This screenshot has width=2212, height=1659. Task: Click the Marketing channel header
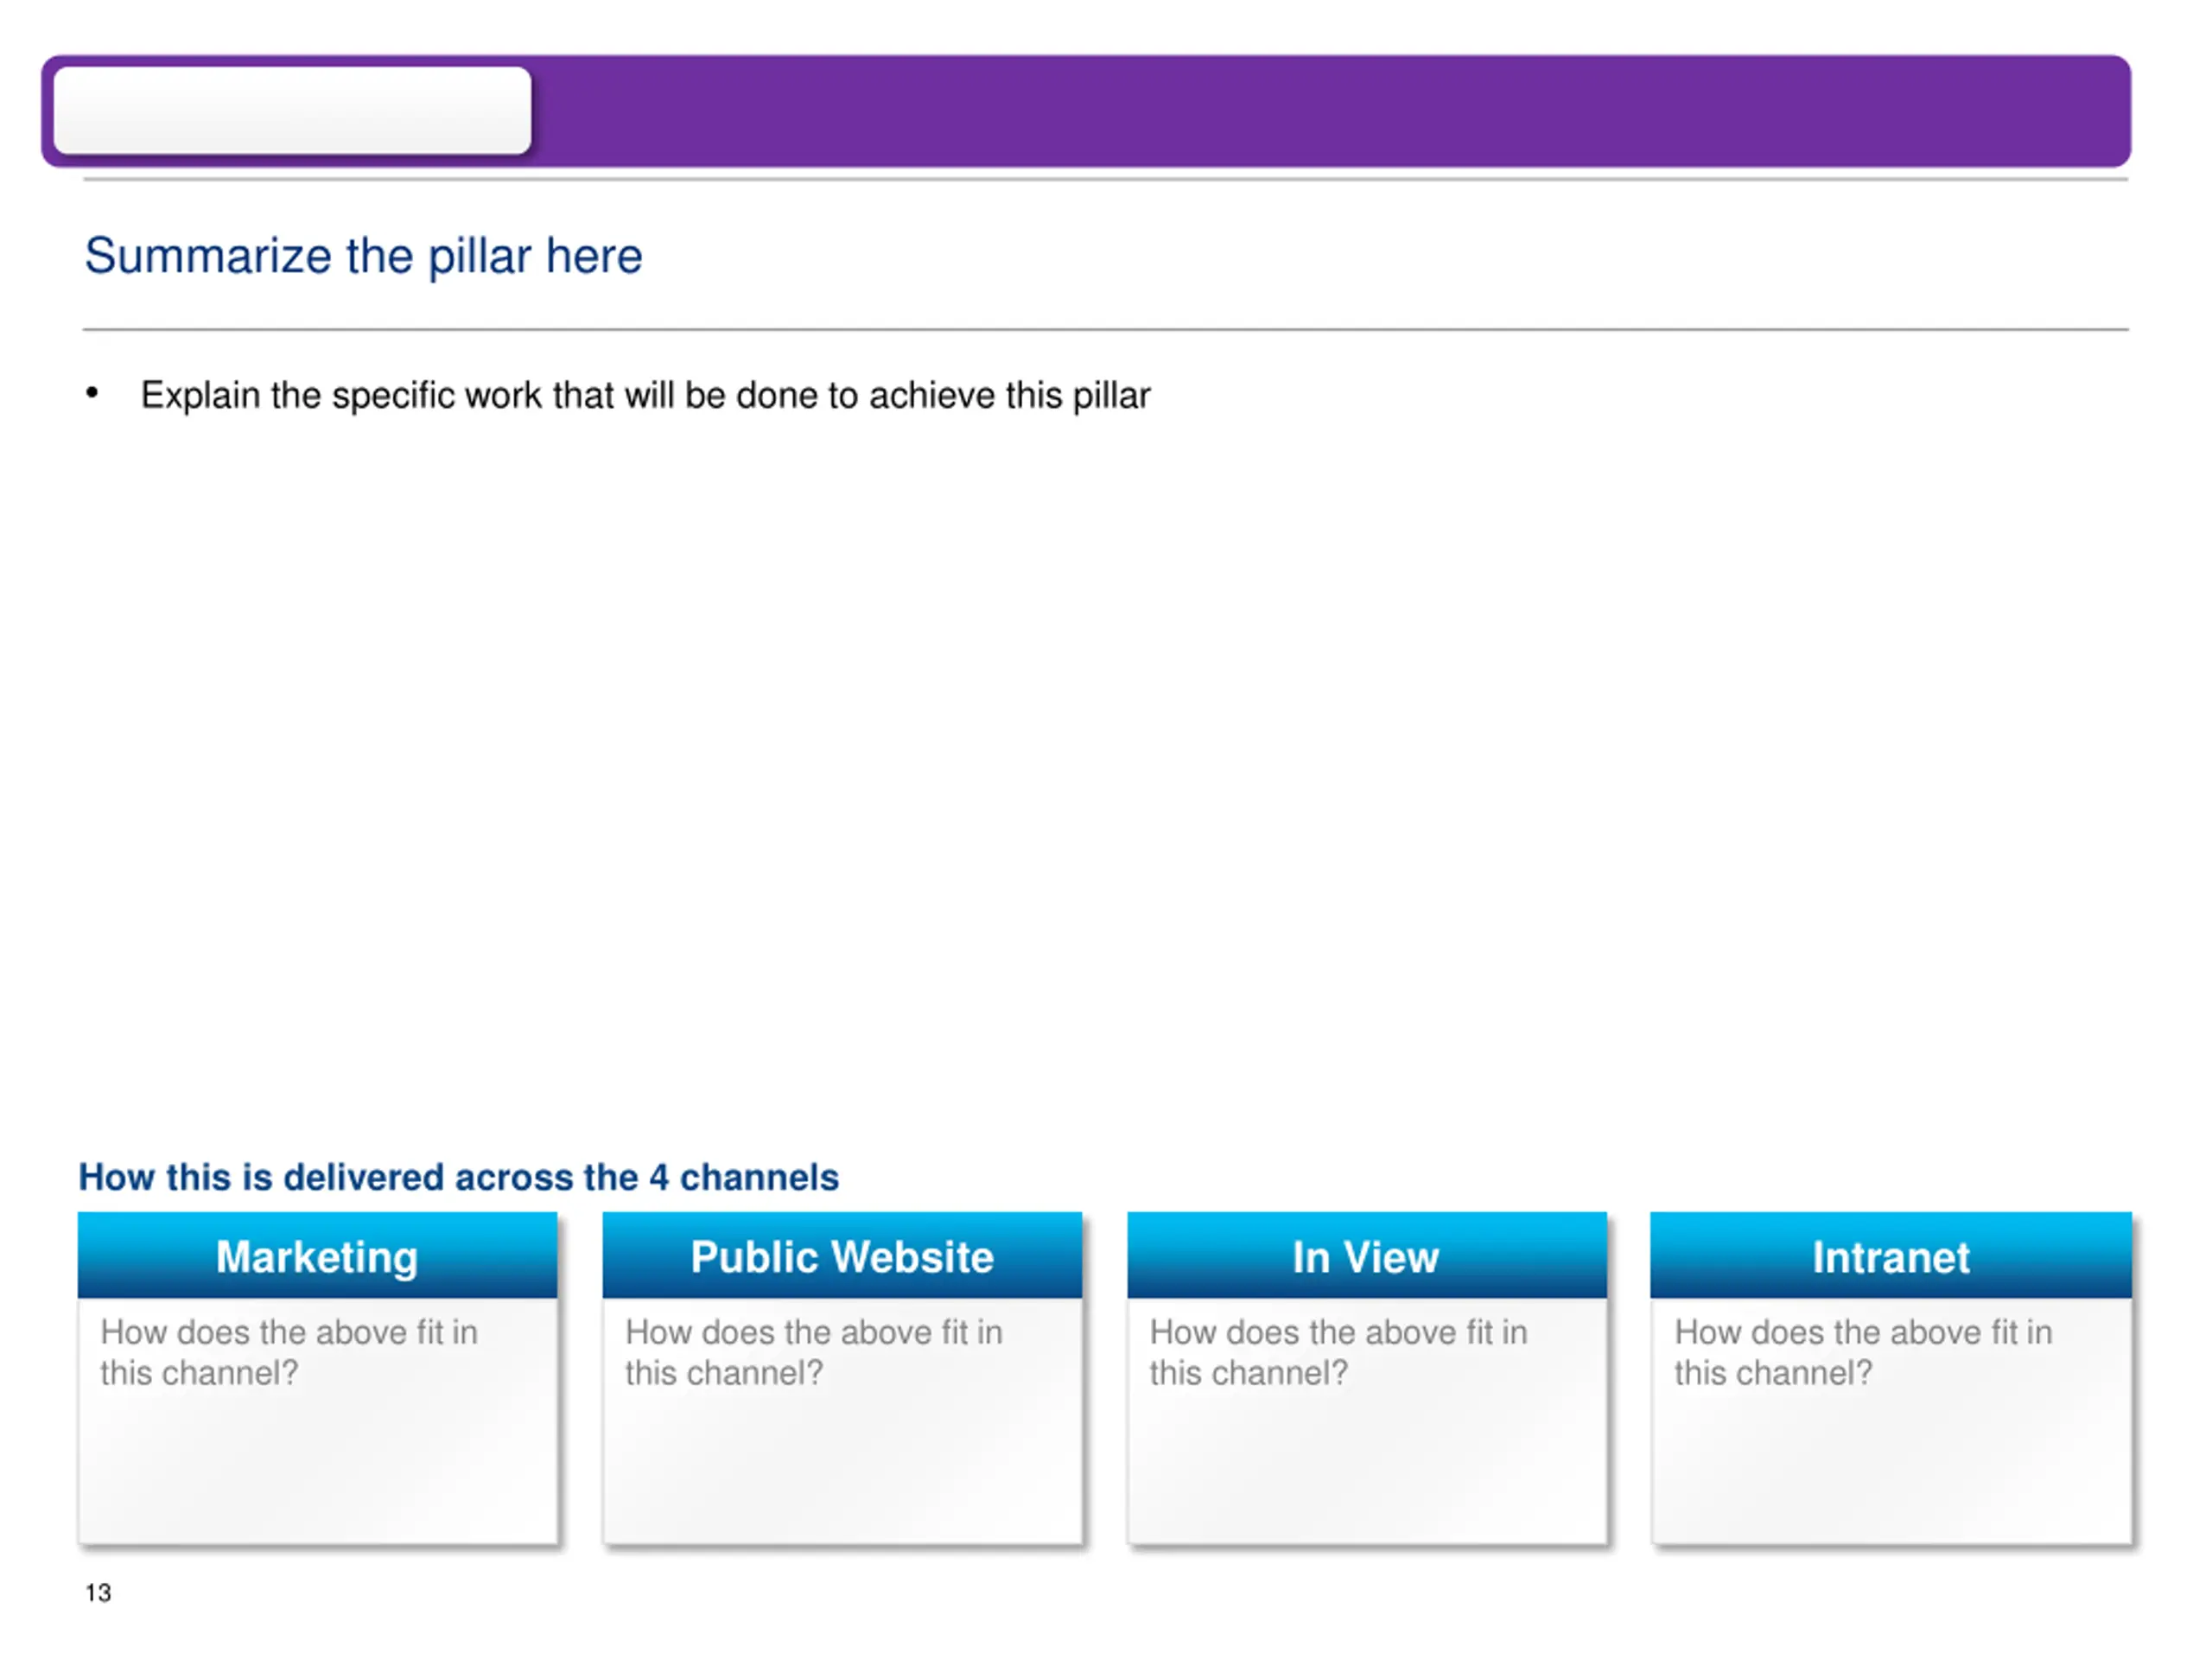317,1255
